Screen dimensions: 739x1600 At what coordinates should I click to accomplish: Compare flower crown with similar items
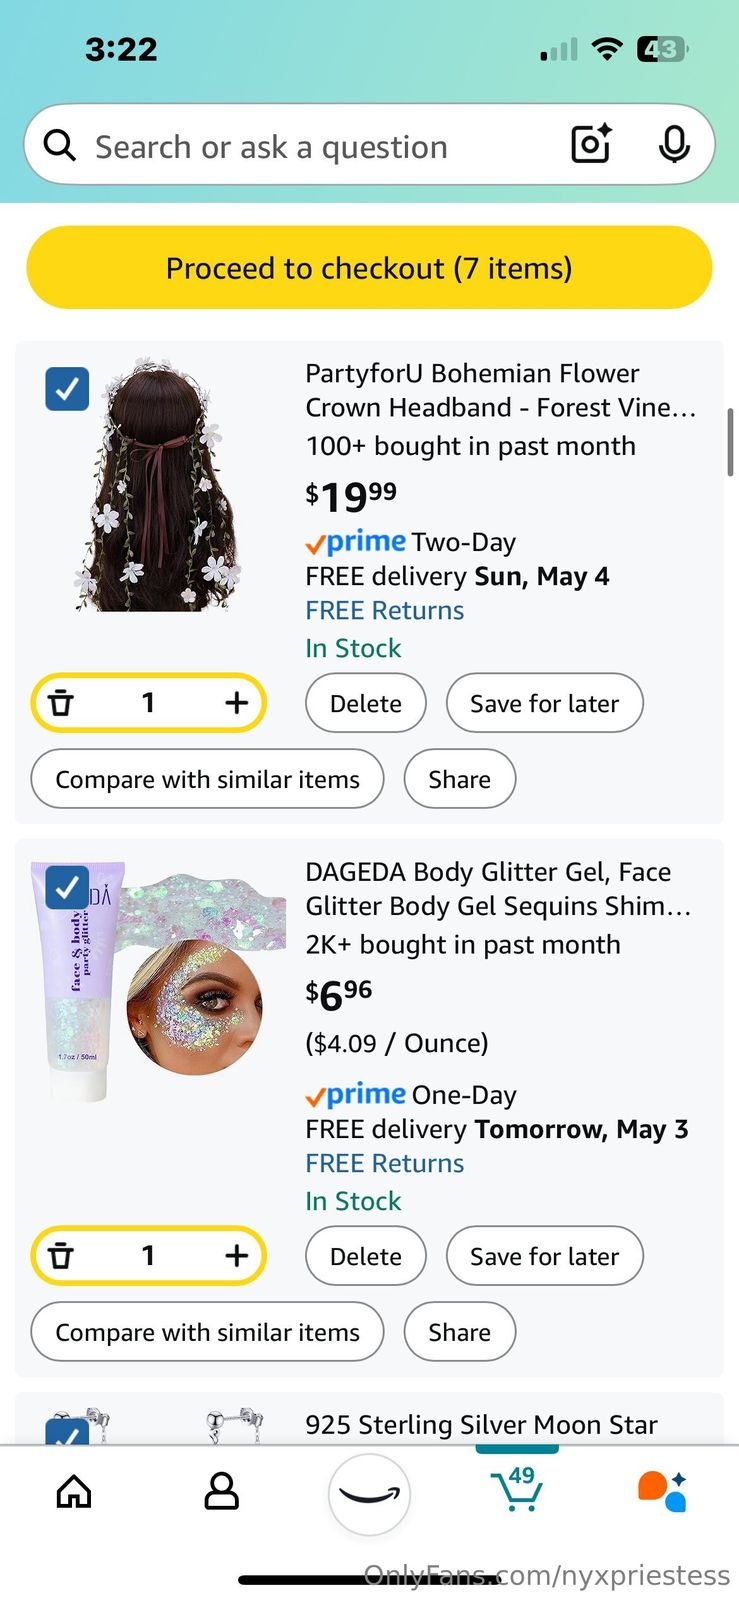pos(207,780)
